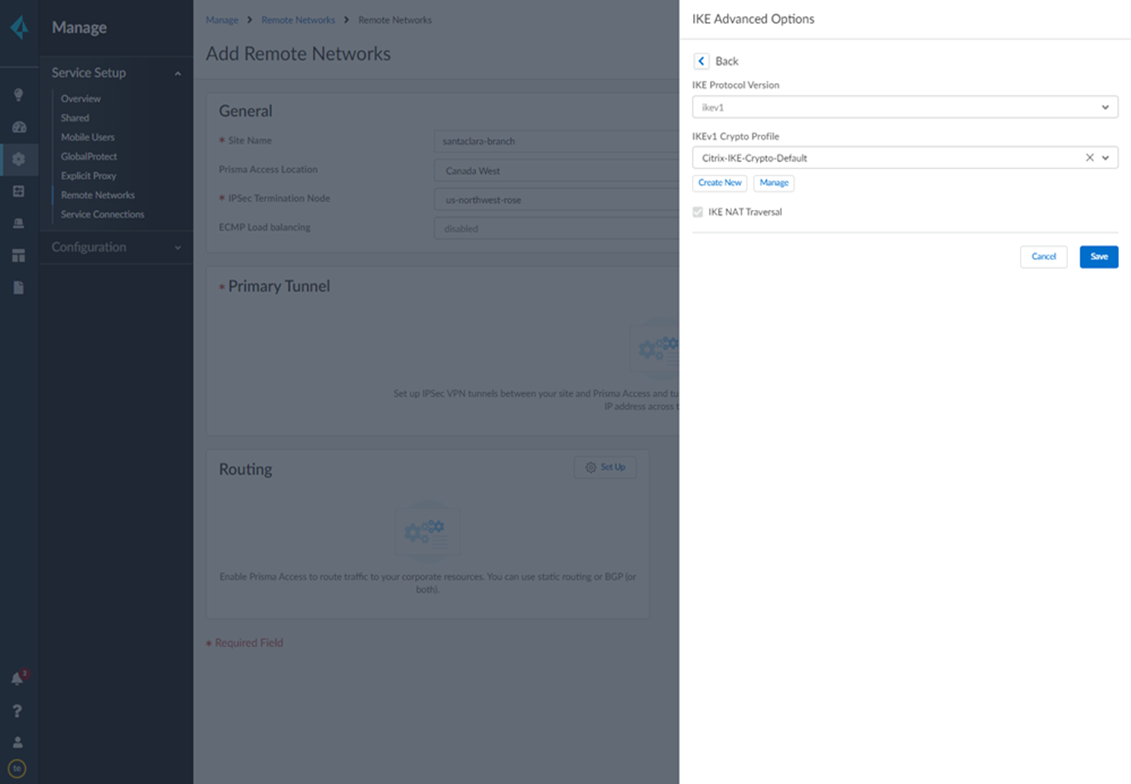Click the gear Manage icon in sidebar
Viewport: 1131px width, 784px height.
click(x=18, y=159)
